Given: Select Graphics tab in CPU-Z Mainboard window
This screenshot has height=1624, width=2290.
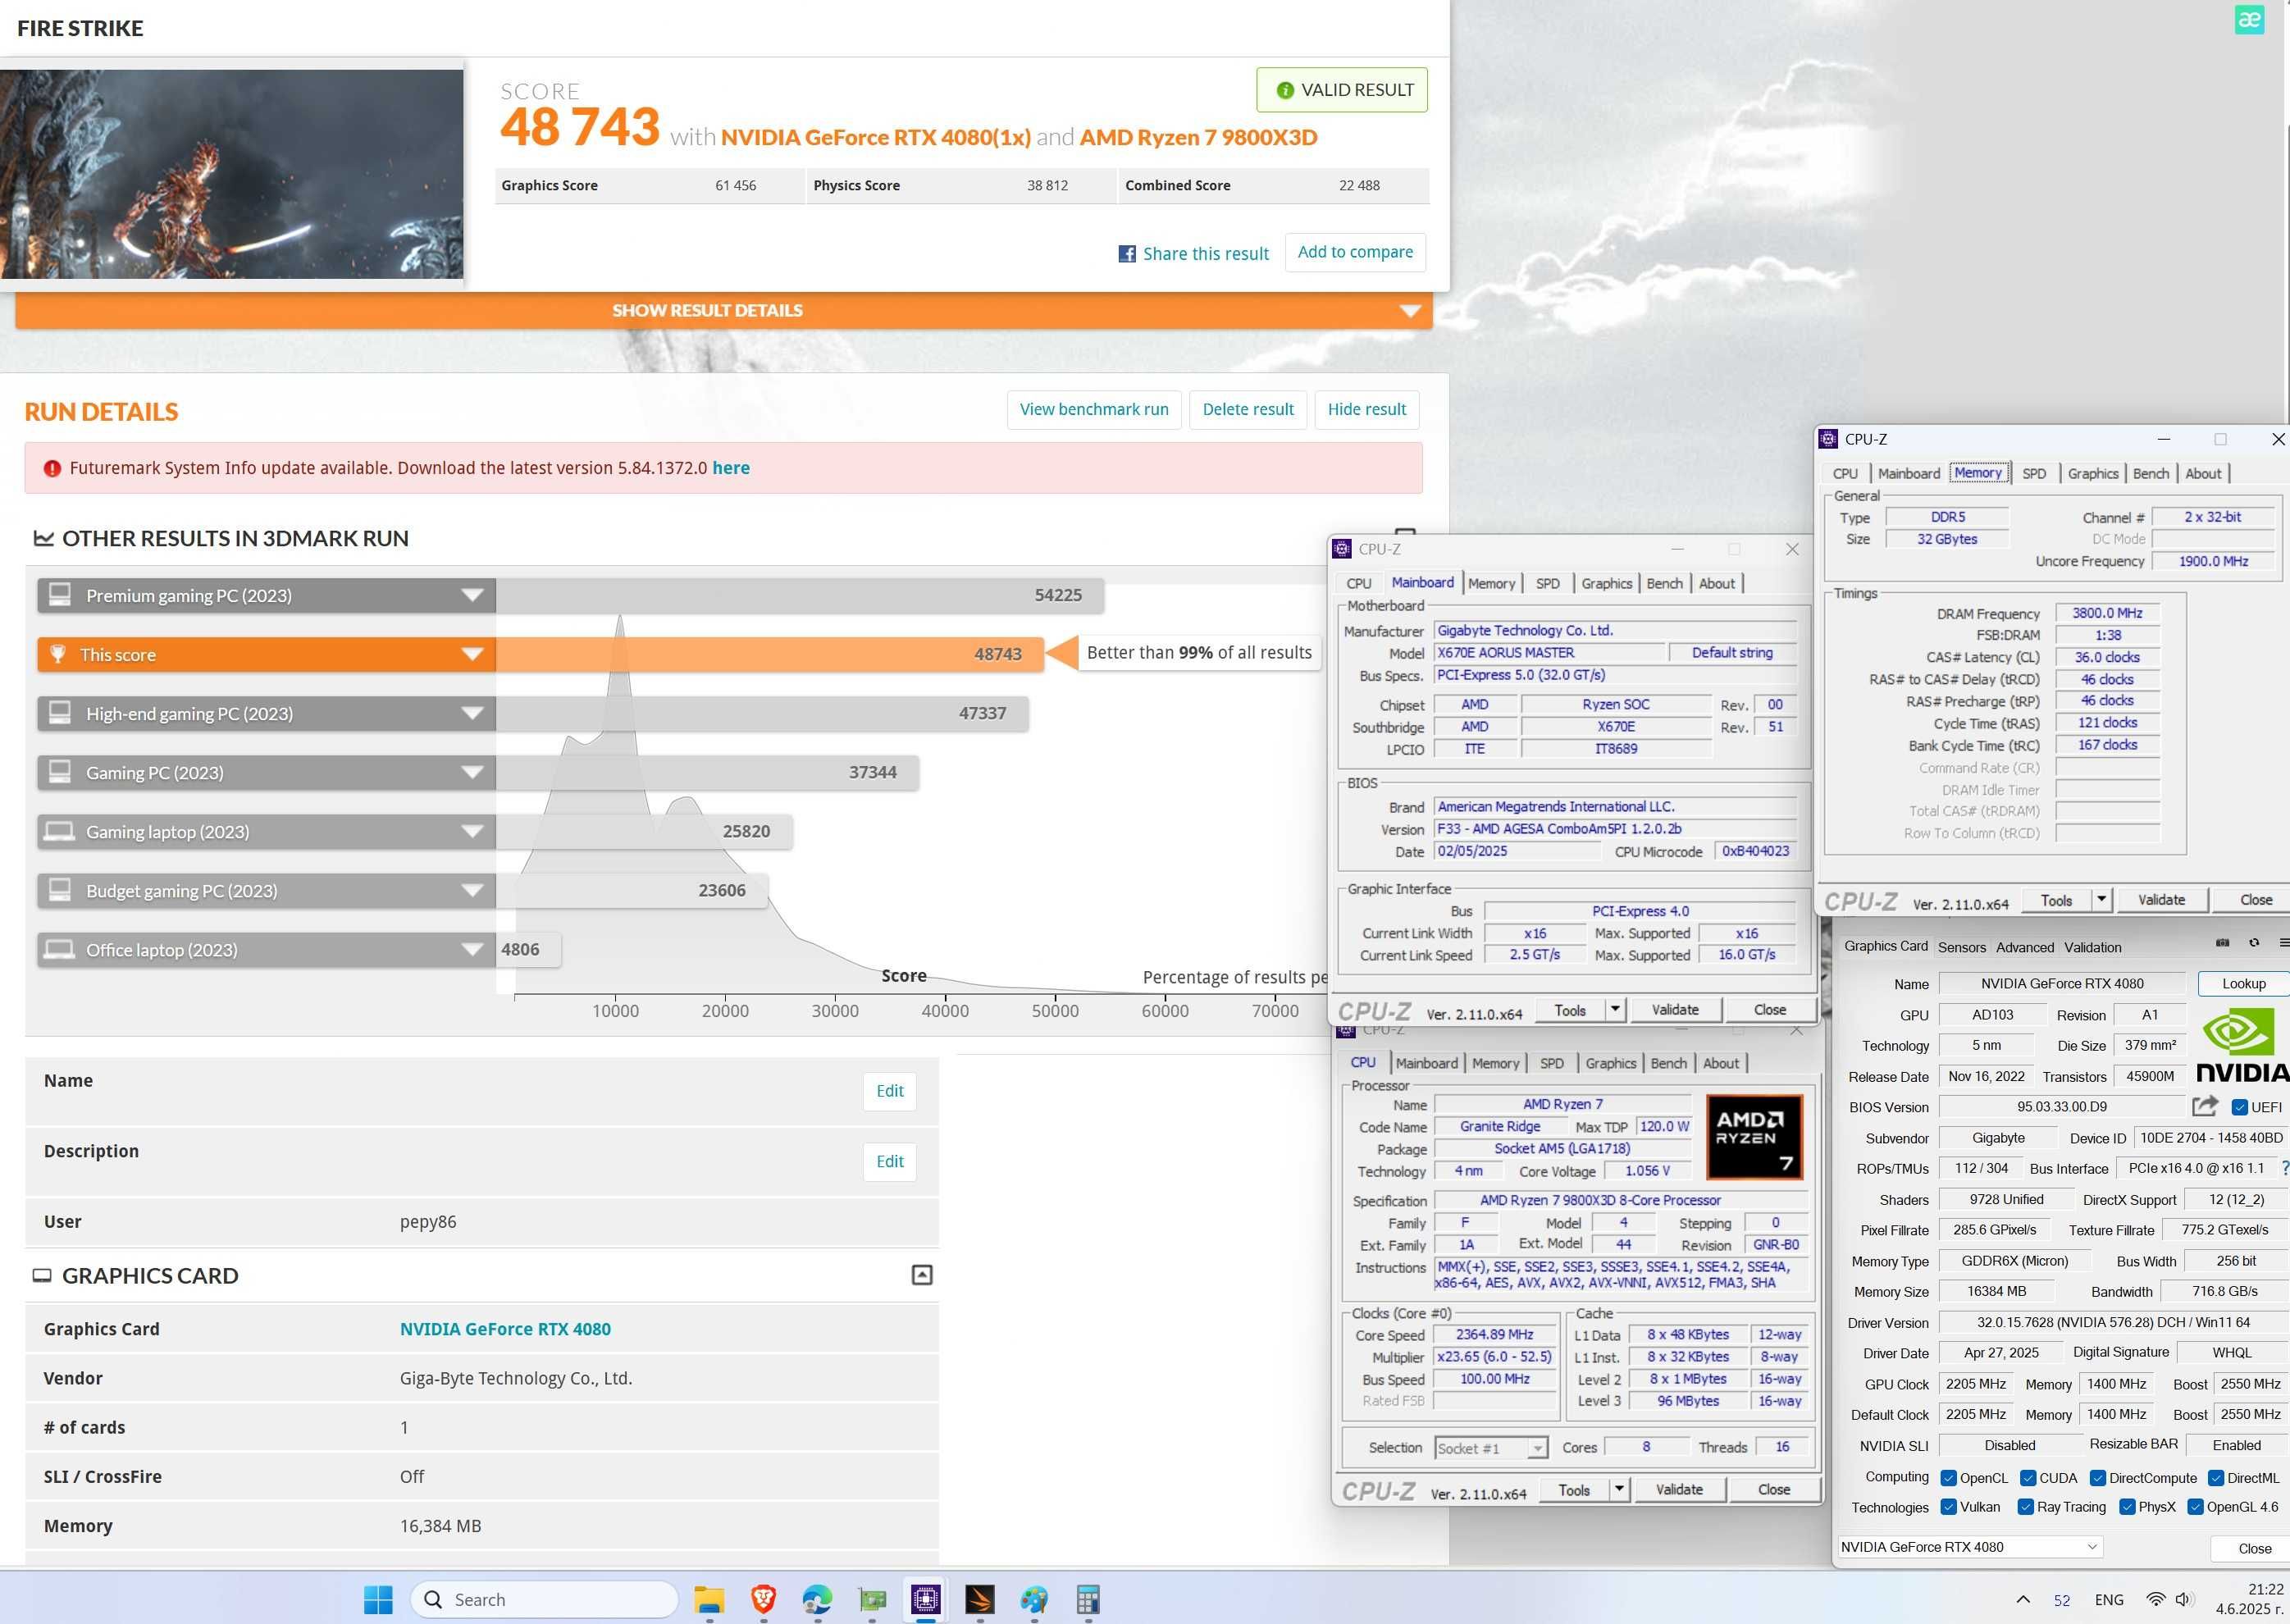Looking at the screenshot, I should [x=1606, y=583].
